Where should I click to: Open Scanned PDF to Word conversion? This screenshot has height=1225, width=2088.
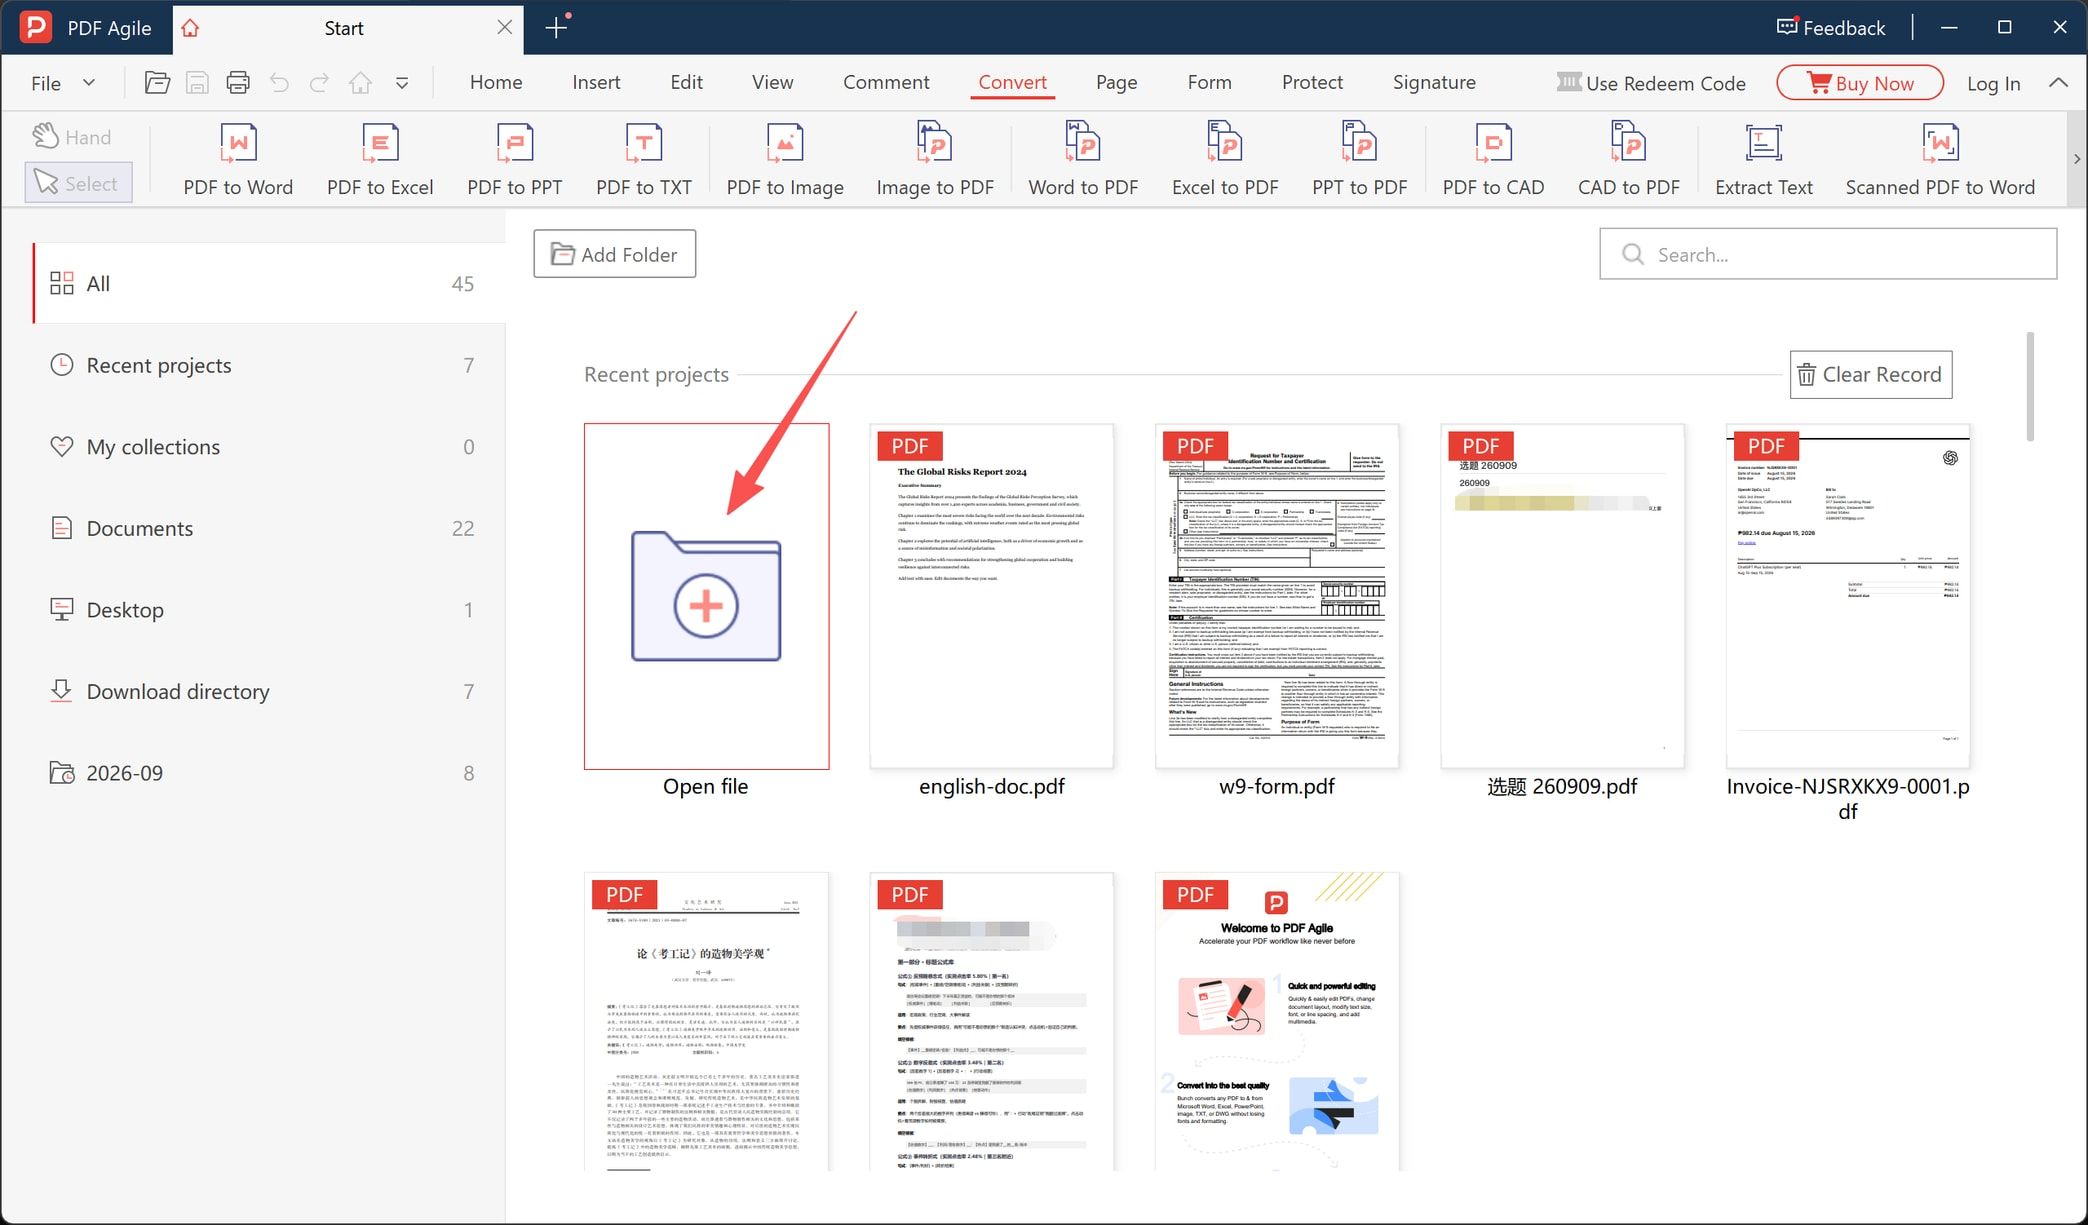(x=1940, y=159)
